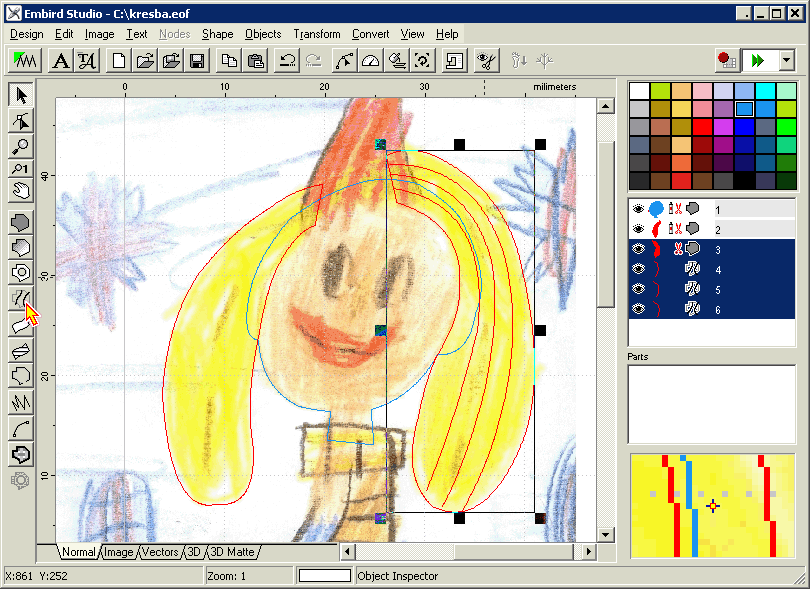Open dropdown arrow next to run button
The width and height of the screenshot is (810, 589).
(x=787, y=61)
